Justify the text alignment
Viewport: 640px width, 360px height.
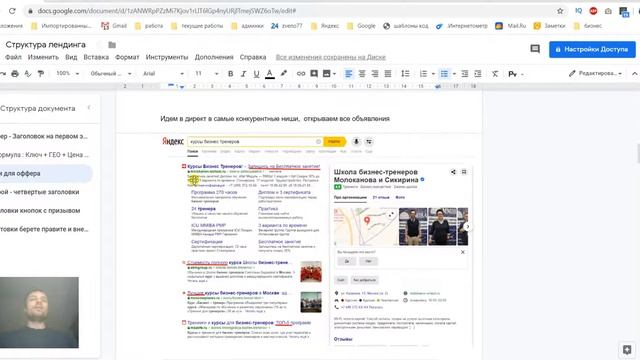coord(388,74)
